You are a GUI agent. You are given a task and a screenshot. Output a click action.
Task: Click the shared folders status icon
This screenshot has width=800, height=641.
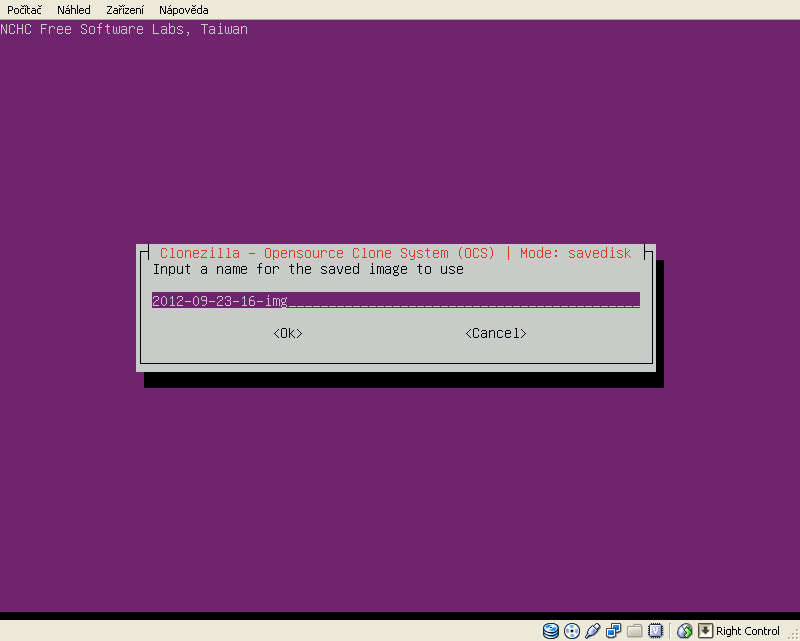pos(634,631)
